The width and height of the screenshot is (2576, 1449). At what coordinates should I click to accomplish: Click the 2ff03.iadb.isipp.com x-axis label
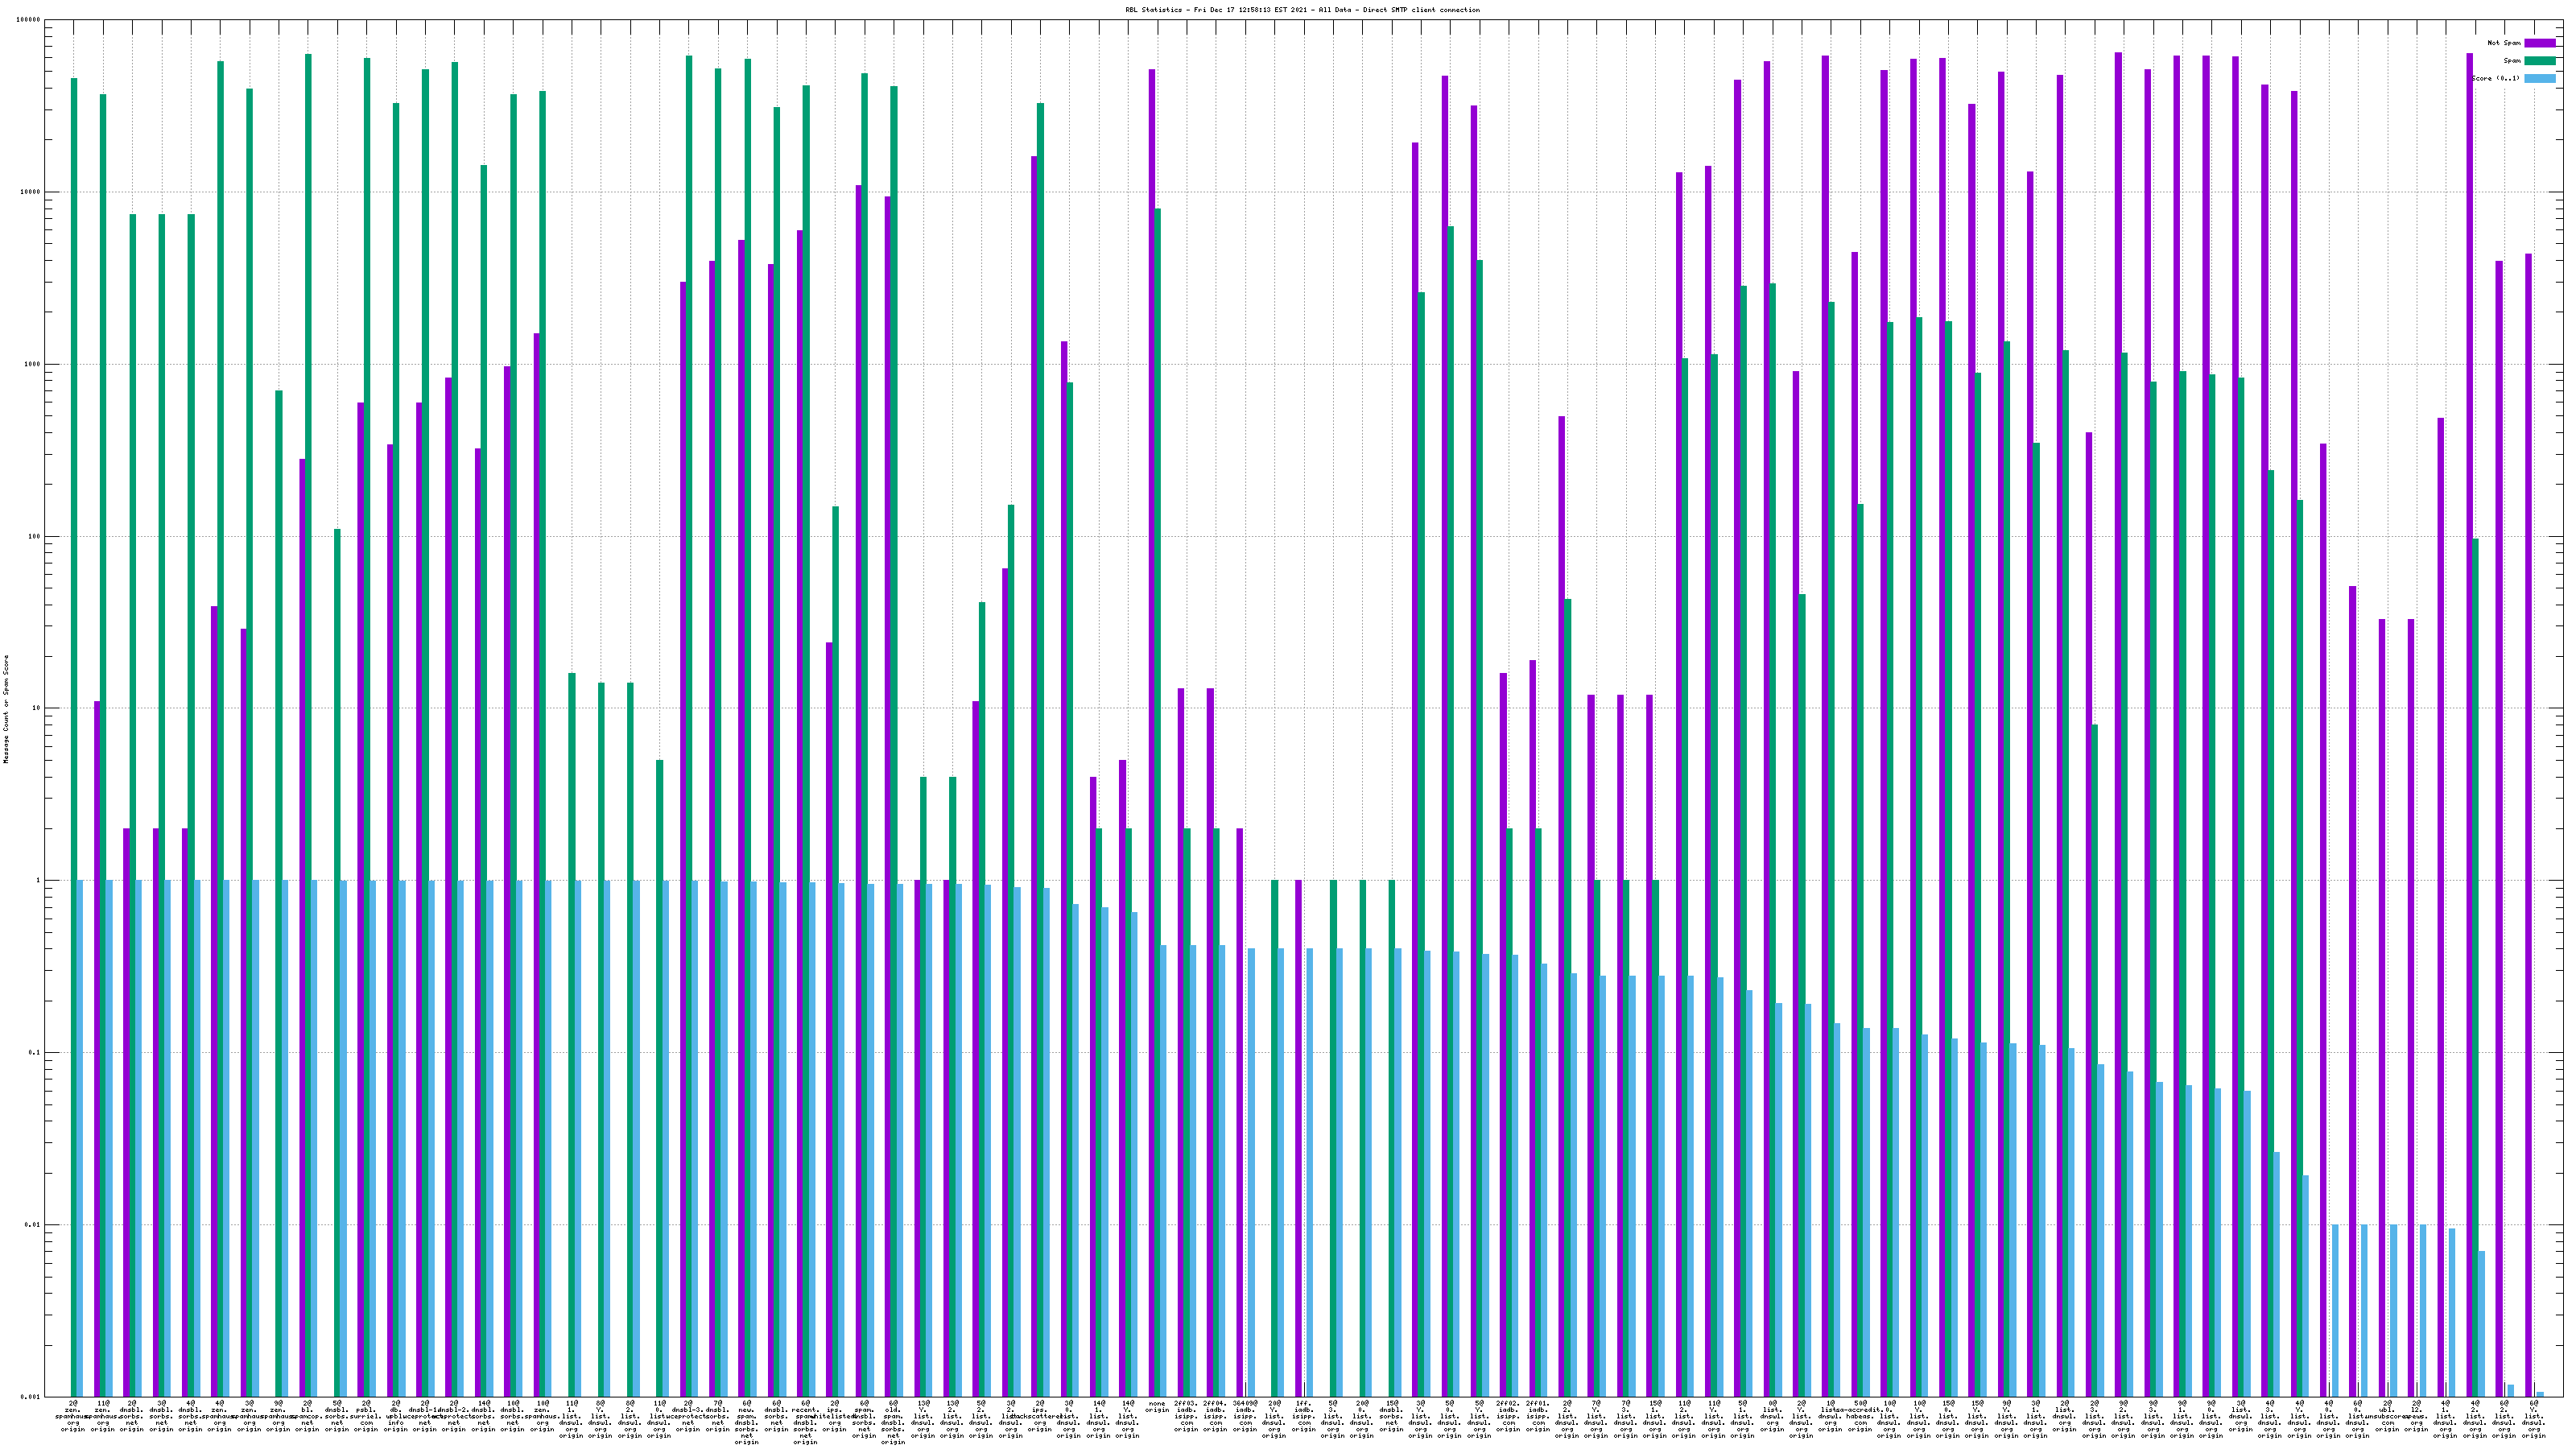click(1186, 1416)
